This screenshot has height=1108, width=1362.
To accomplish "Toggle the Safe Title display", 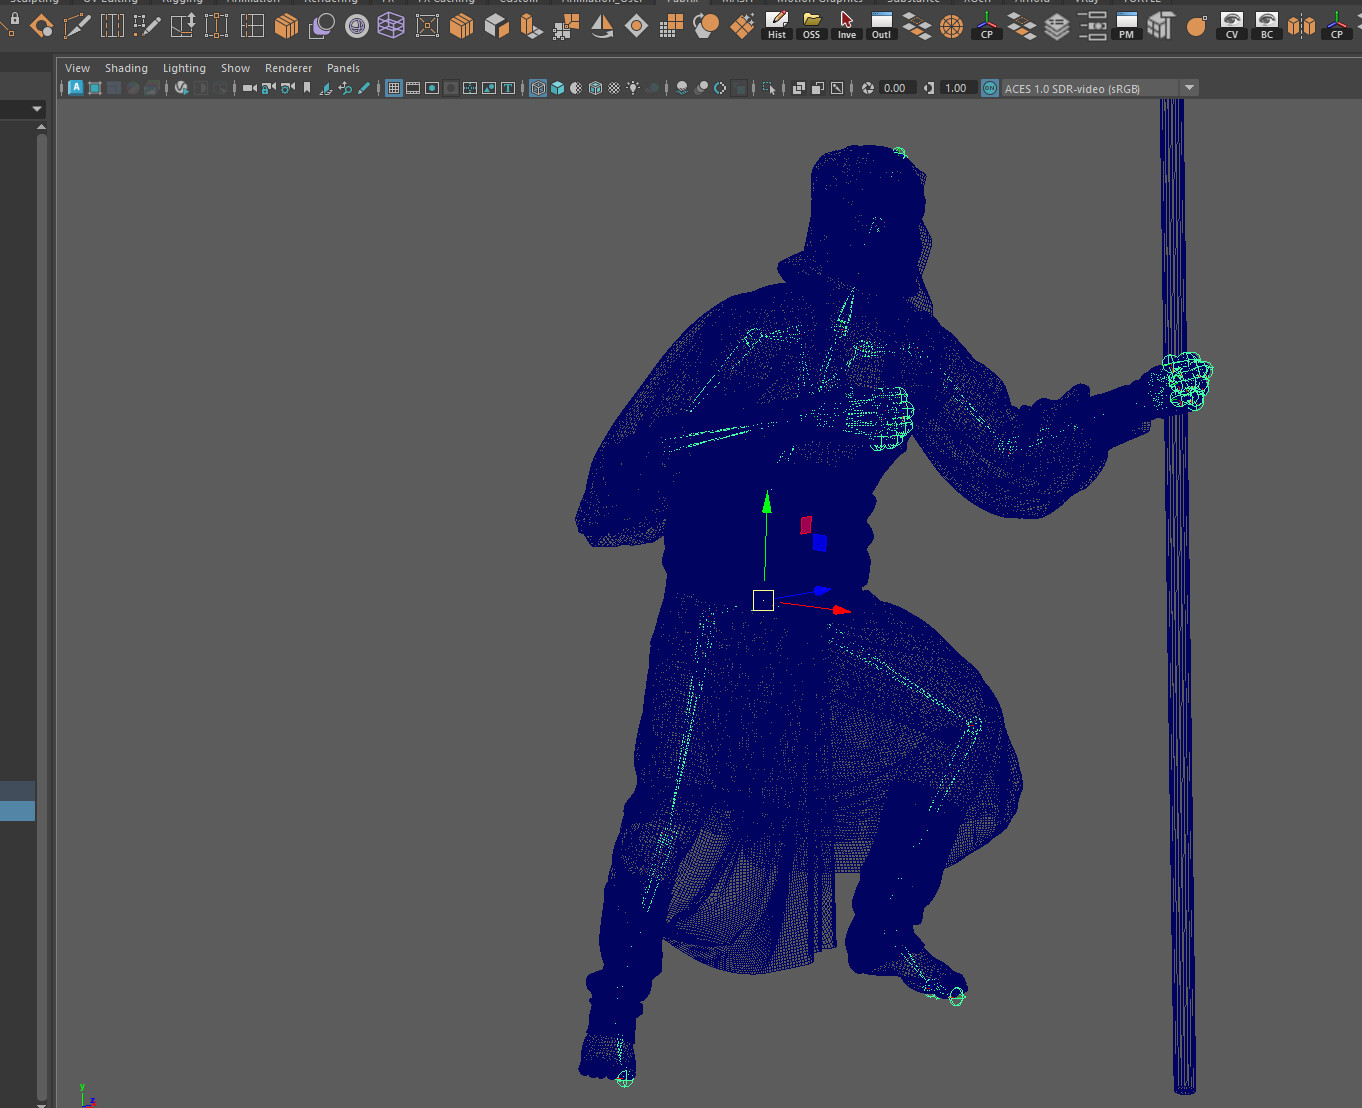I will pos(508,88).
